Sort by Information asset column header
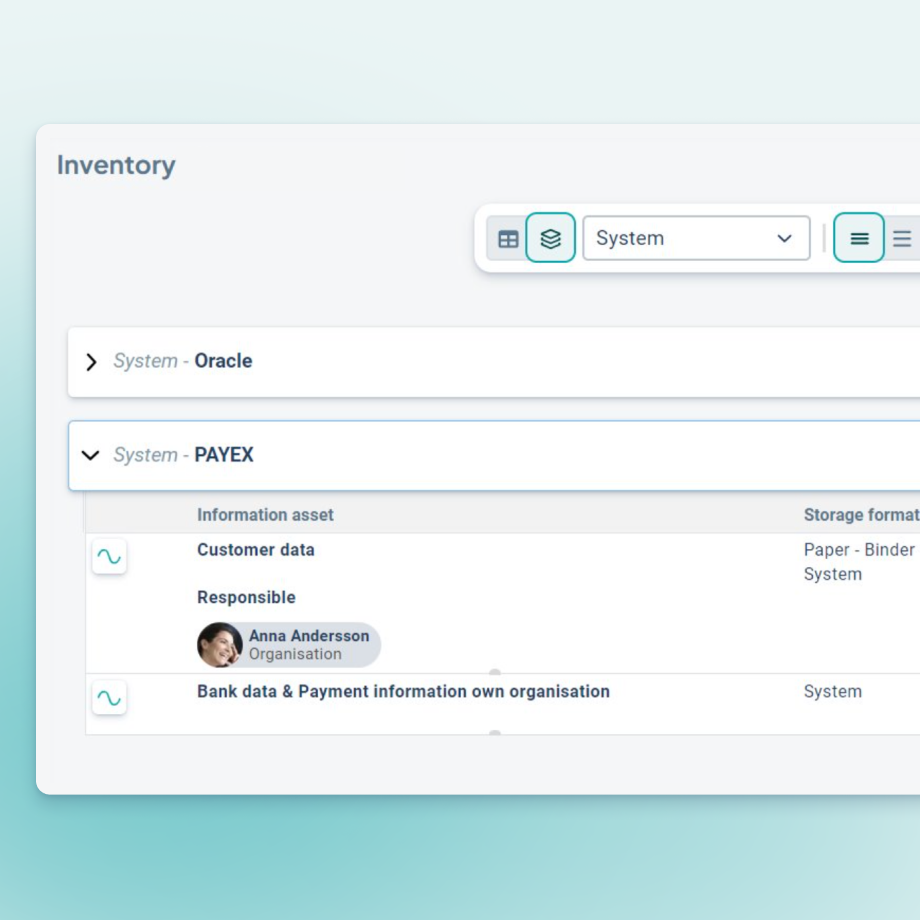 coord(265,515)
